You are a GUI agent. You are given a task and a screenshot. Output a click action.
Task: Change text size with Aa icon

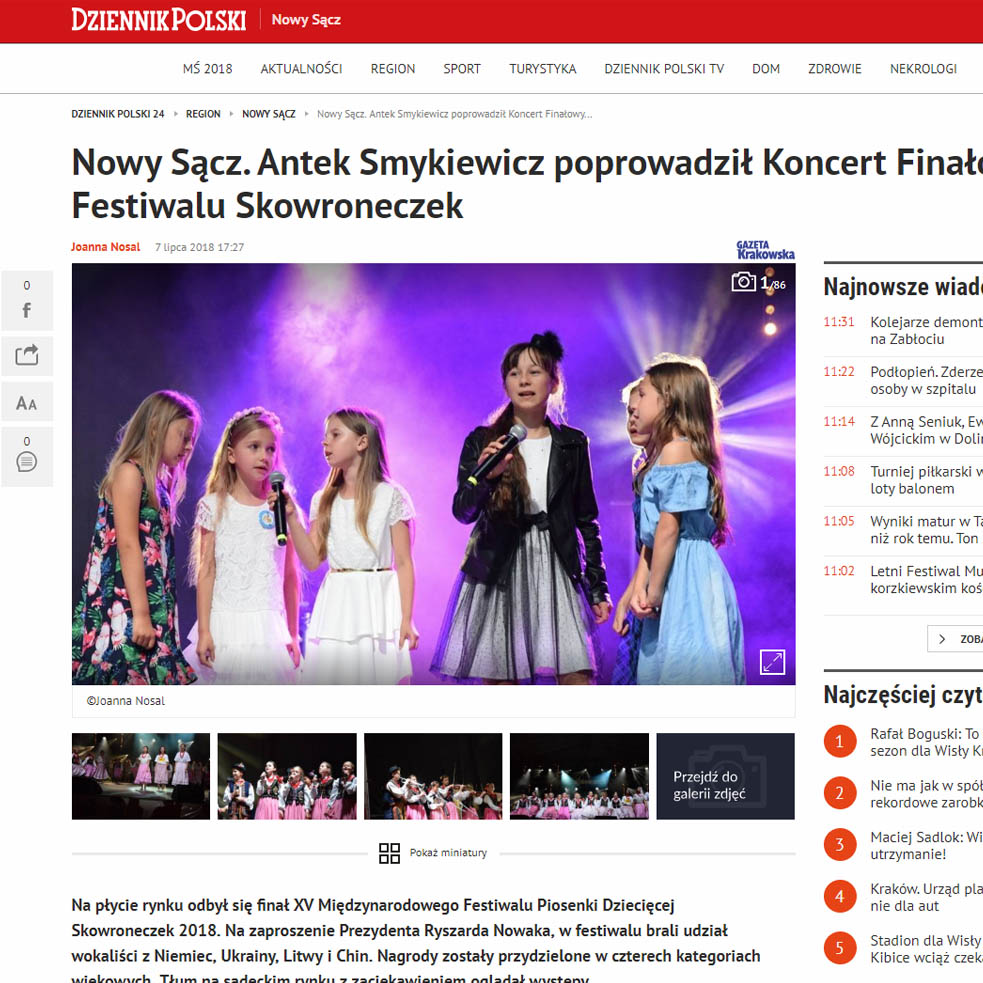[x=26, y=402]
